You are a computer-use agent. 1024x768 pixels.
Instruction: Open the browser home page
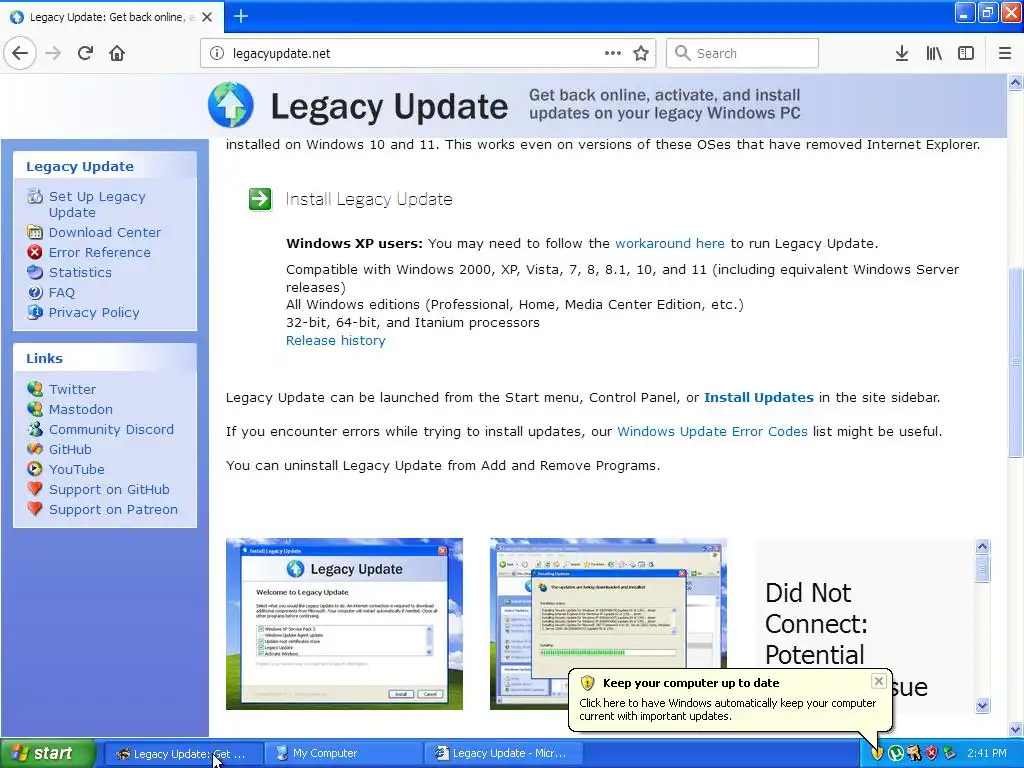coord(117,53)
